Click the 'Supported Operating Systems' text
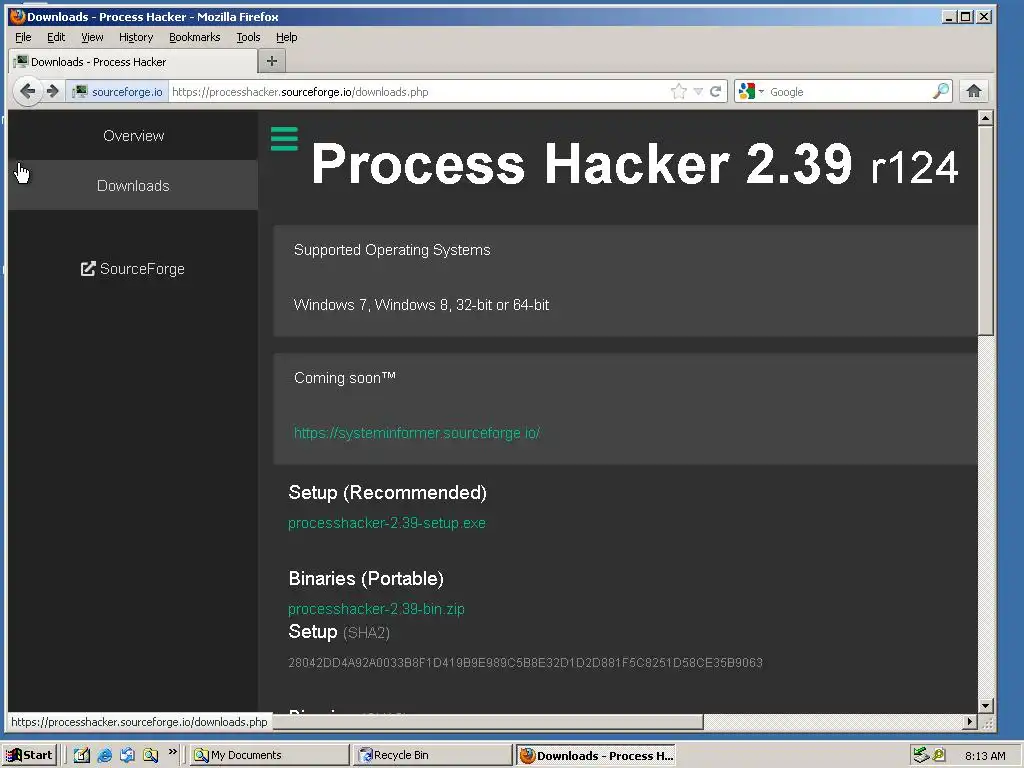Screen dimensions: 1024x768 click(392, 250)
